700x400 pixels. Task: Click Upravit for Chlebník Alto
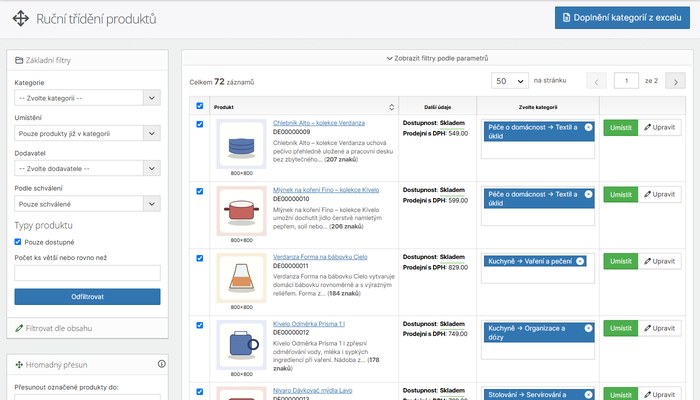(659, 127)
